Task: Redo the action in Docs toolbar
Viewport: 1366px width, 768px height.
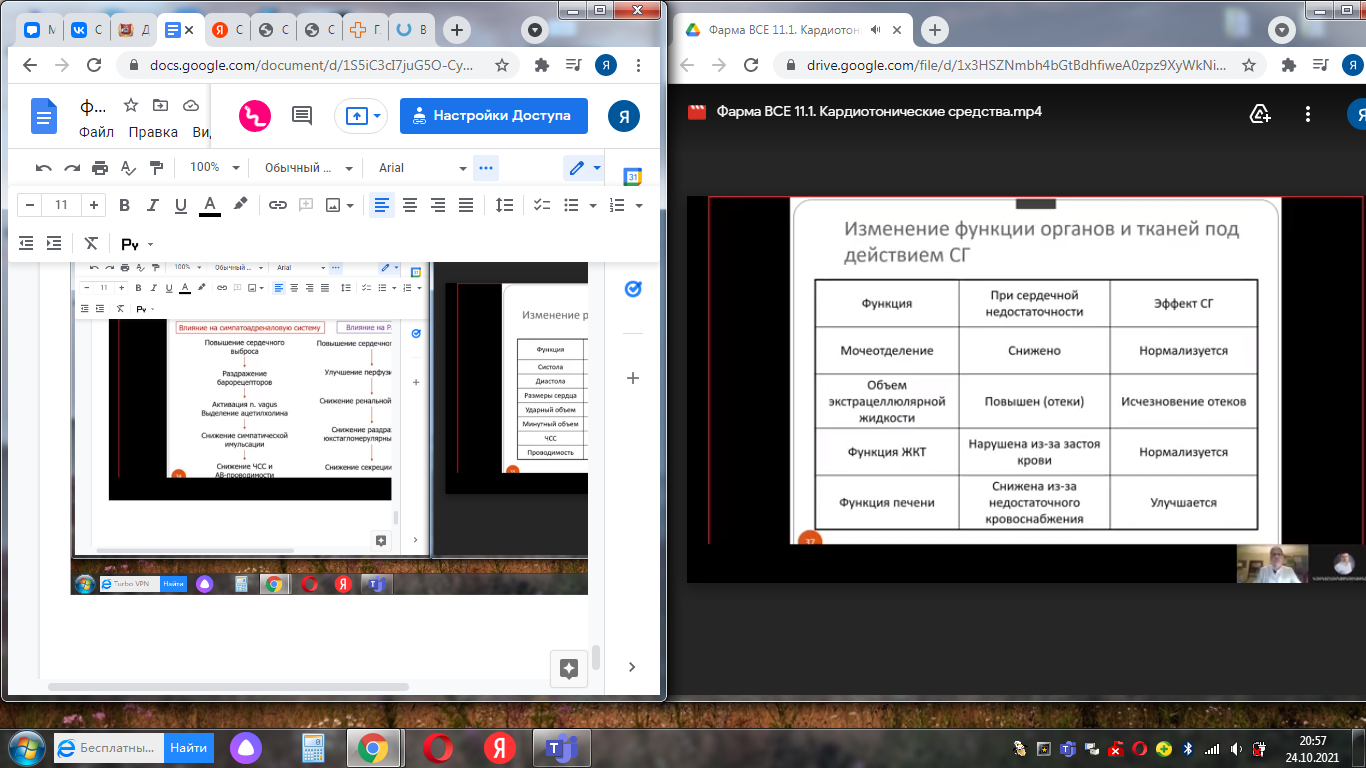Action: [72, 168]
